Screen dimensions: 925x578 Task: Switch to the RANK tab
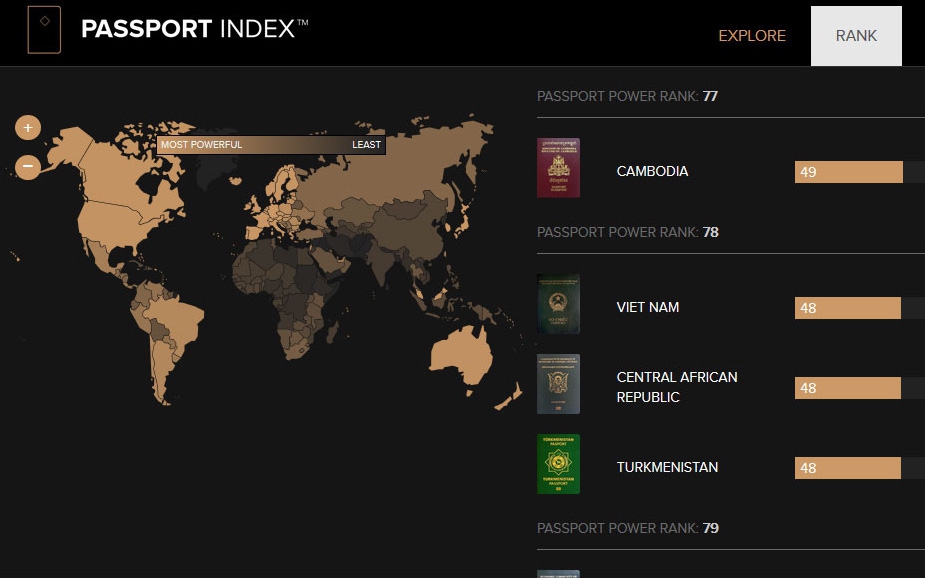pyautogui.click(x=856, y=35)
